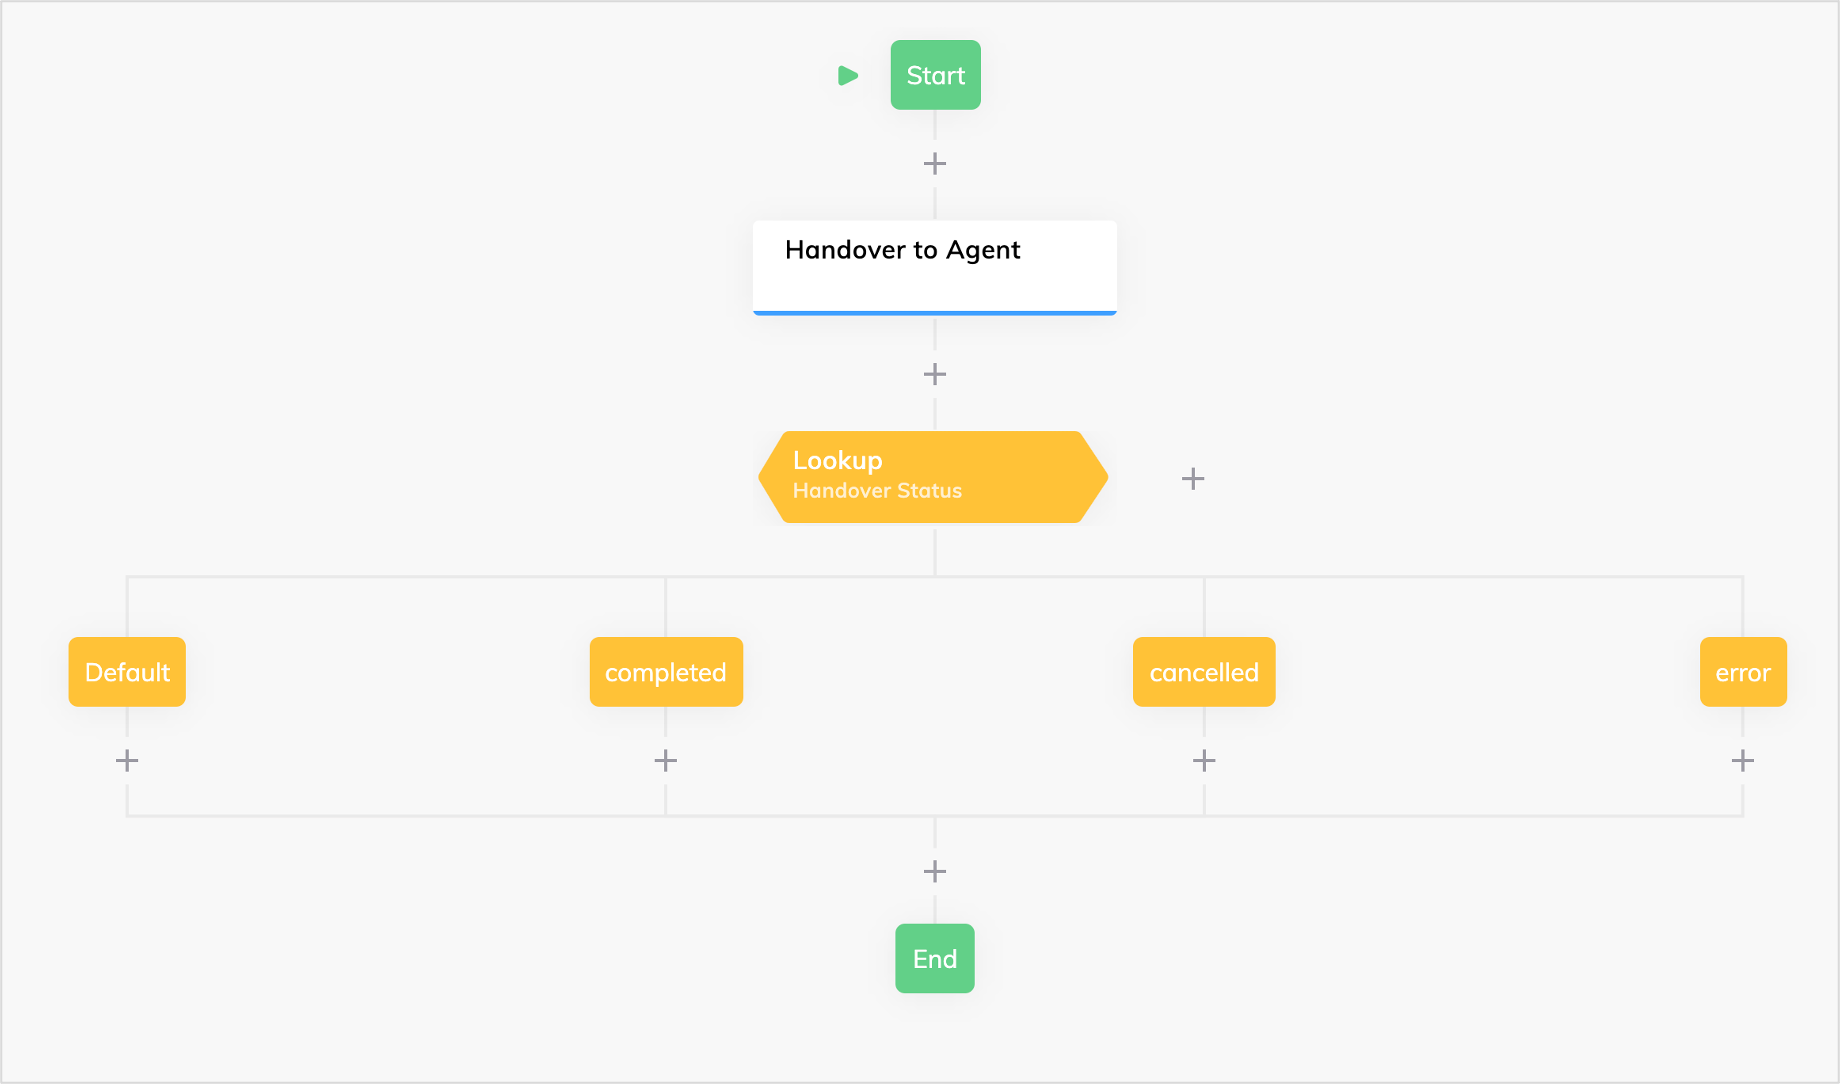The height and width of the screenshot is (1084, 1840).
Task: Click the blue underline of Handover card
Action: 935,313
